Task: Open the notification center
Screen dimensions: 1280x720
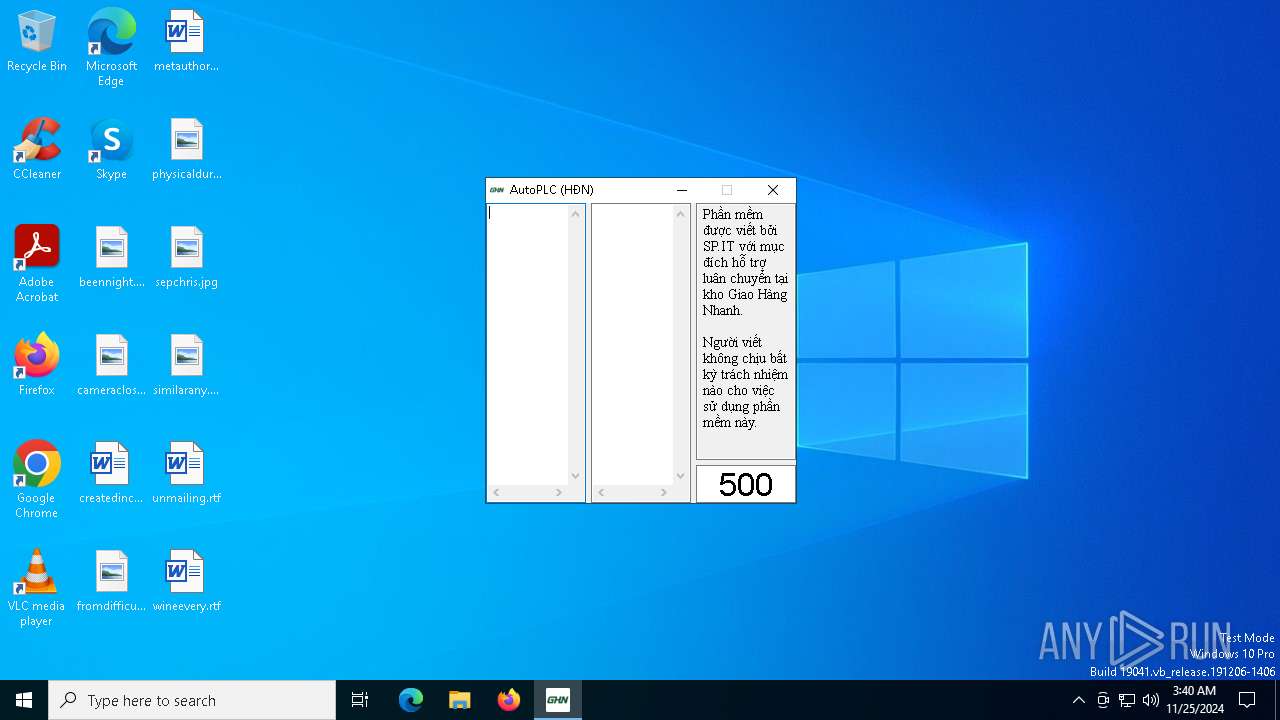Action: coord(1247,700)
